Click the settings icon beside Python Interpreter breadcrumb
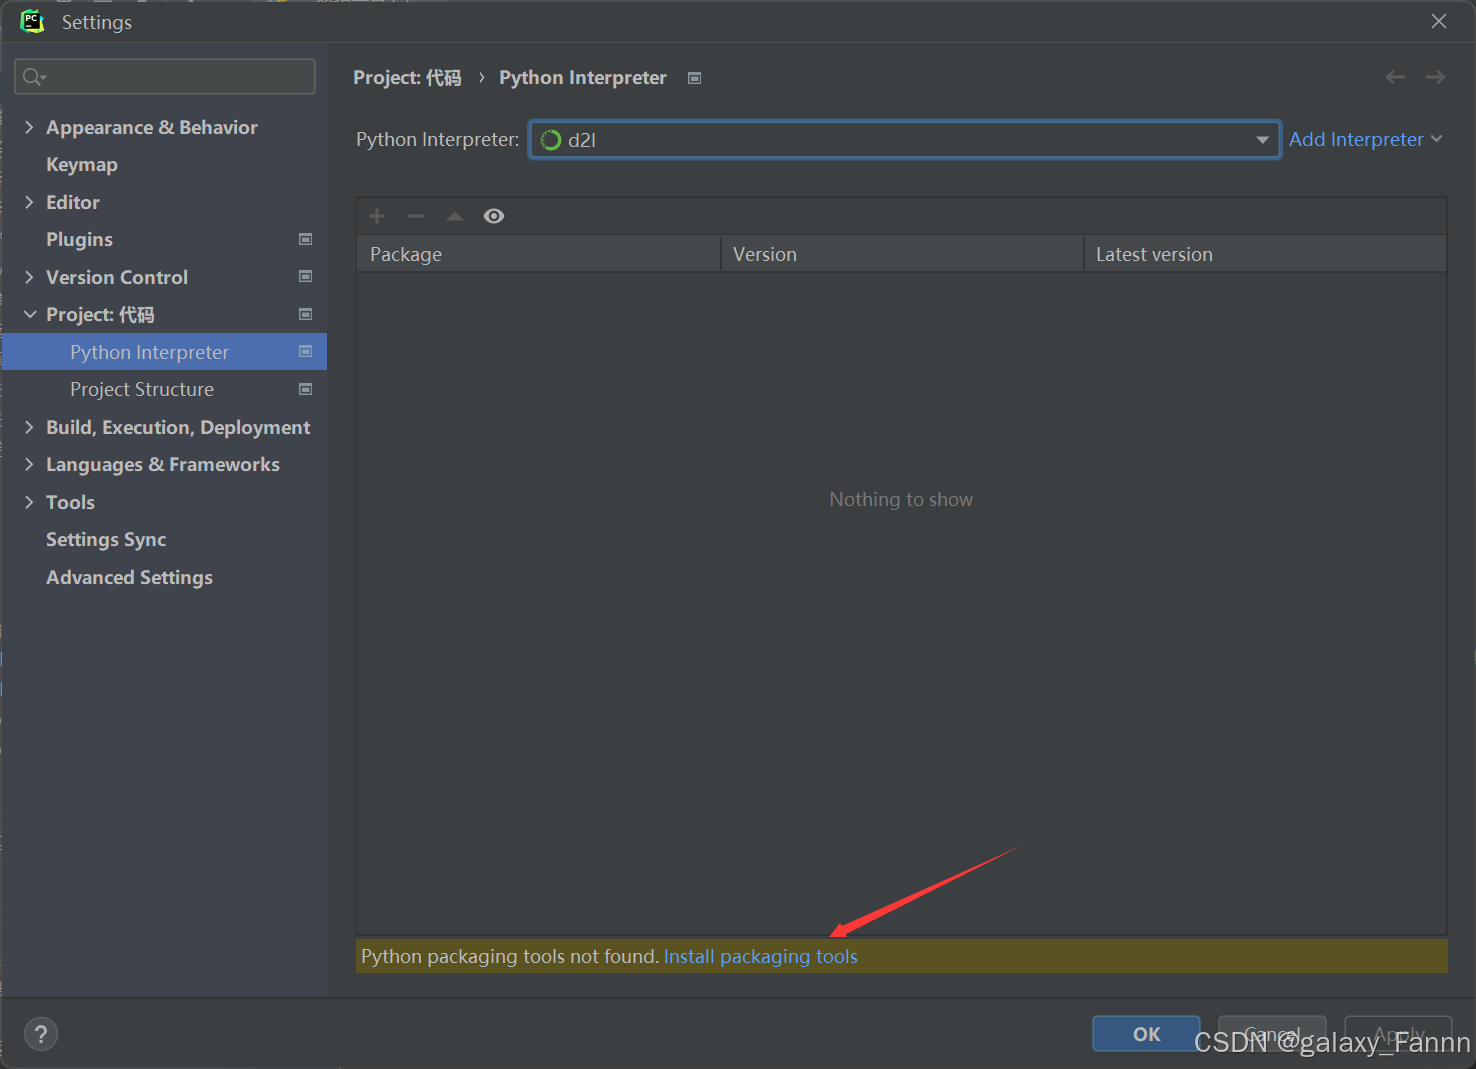Viewport: 1476px width, 1069px height. point(694,77)
